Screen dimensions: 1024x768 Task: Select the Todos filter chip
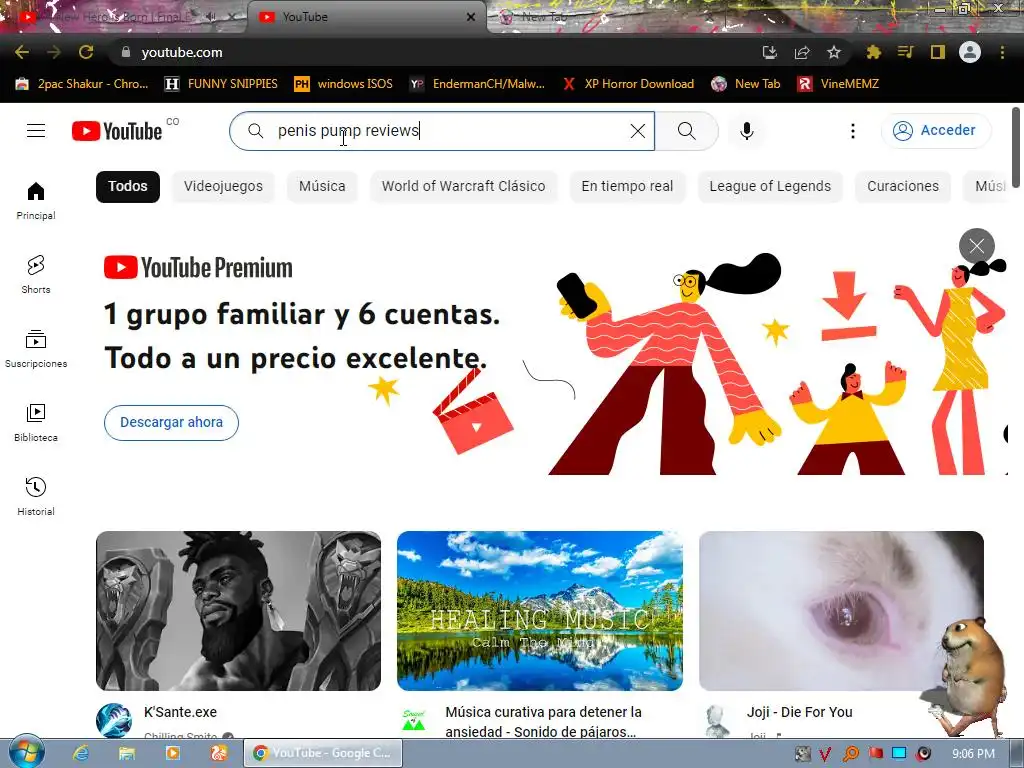point(128,186)
